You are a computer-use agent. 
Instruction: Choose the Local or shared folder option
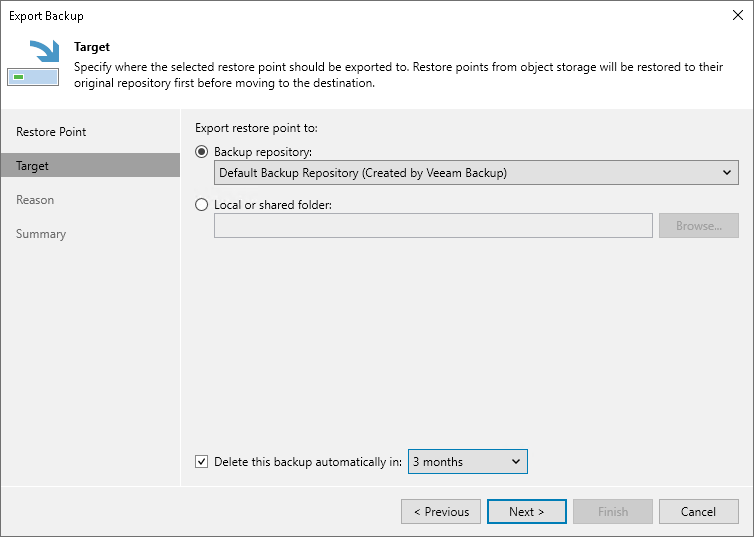click(x=202, y=205)
